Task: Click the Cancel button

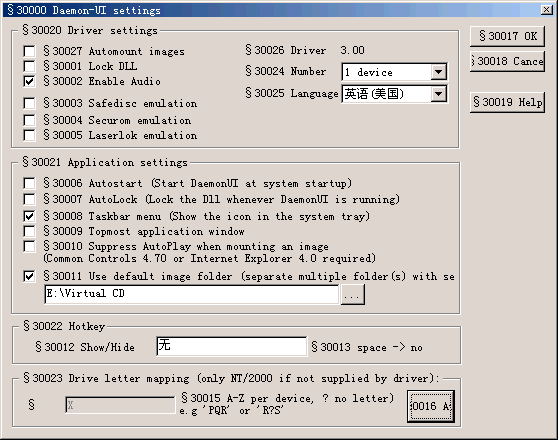Action: pyautogui.click(x=507, y=62)
